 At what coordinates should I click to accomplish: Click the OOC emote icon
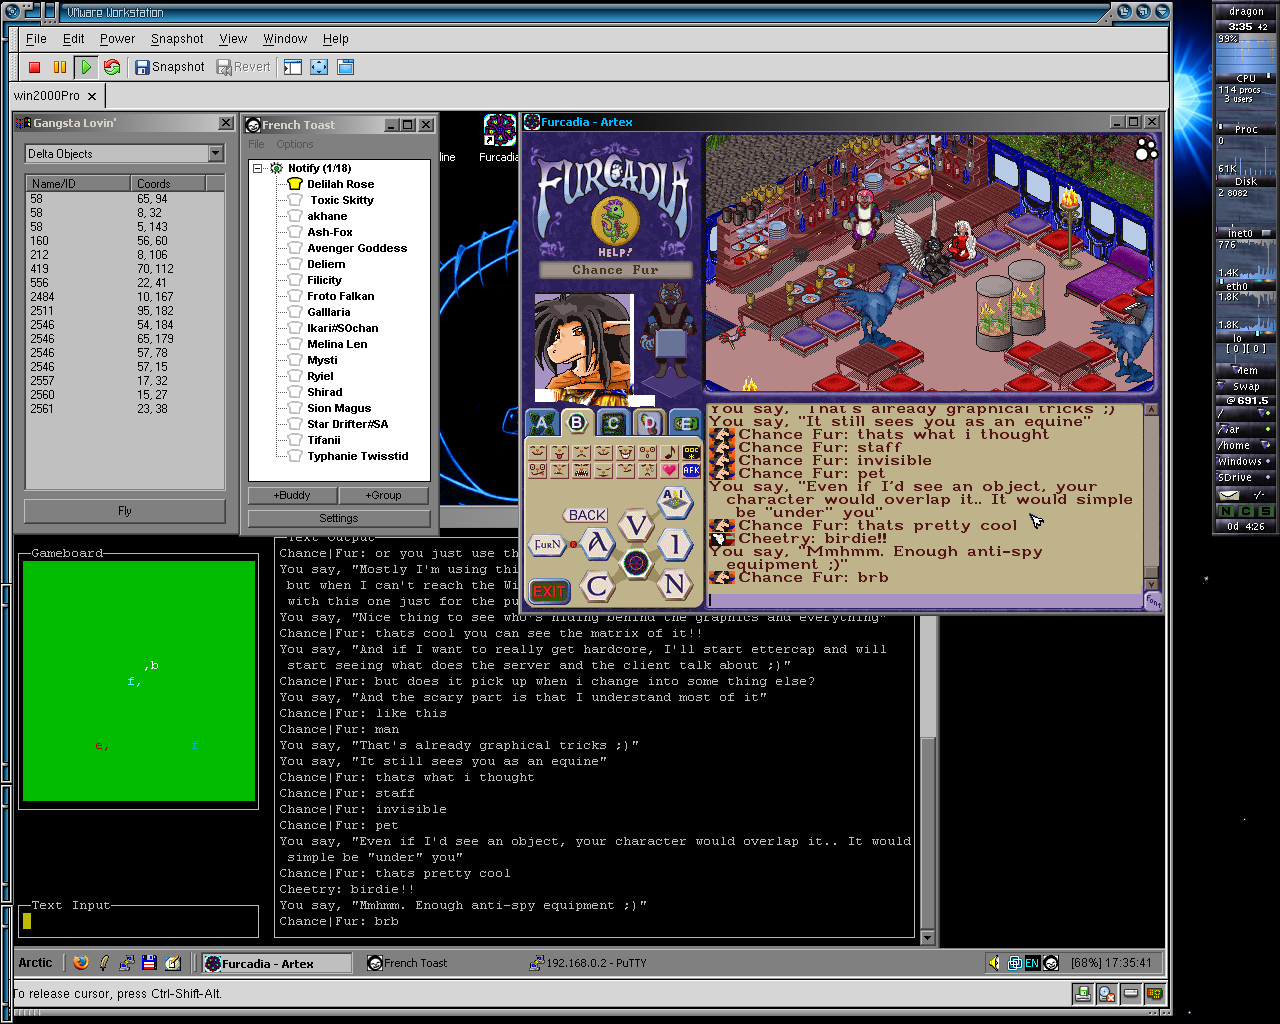(691, 453)
